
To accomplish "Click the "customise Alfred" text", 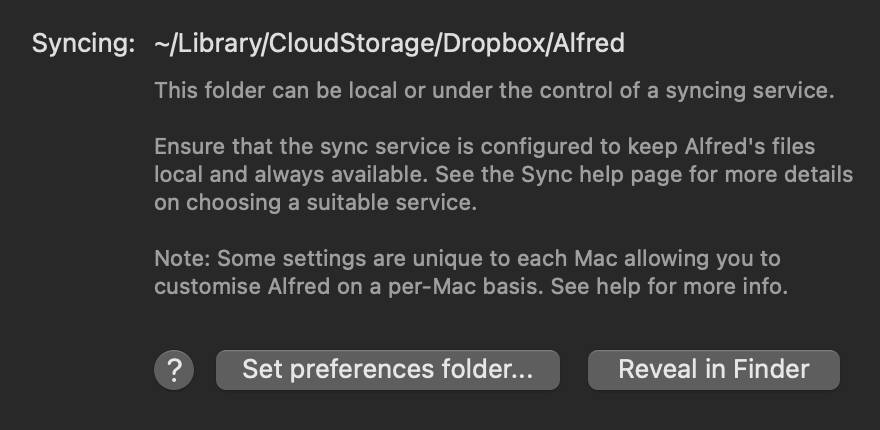I will tap(228, 287).
